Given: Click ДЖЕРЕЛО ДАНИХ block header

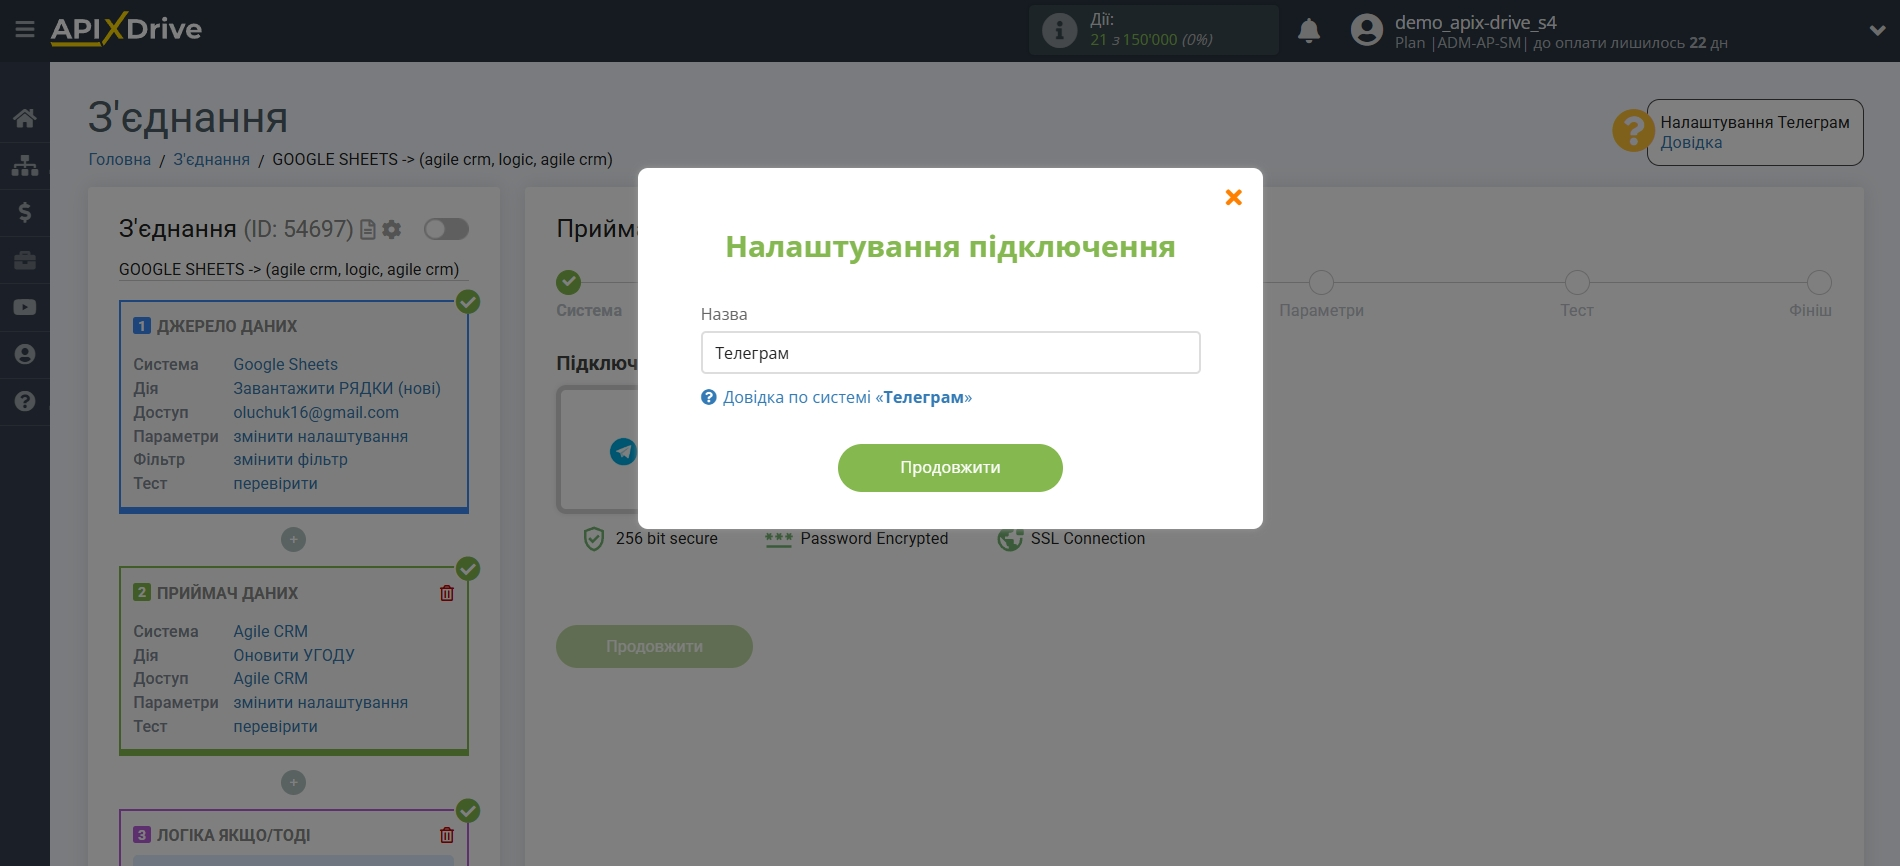Looking at the screenshot, I should (227, 327).
